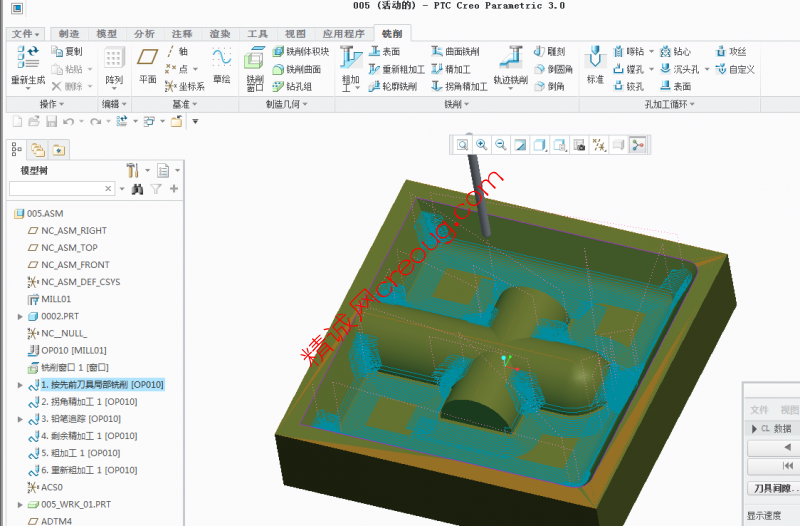Screen dimensions: 800x526
Task: Click the refit view icon in graphics toolbar
Action: coord(462,145)
